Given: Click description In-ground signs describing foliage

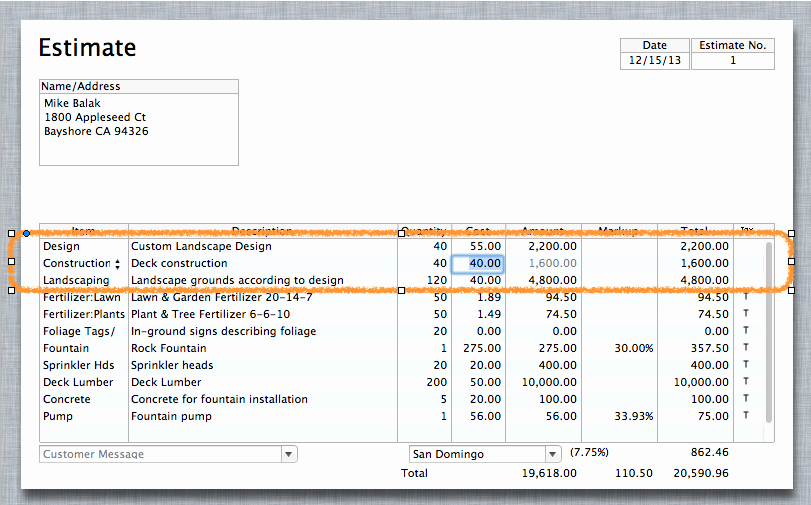Looking at the screenshot, I should pyautogui.click(x=223, y=332).
